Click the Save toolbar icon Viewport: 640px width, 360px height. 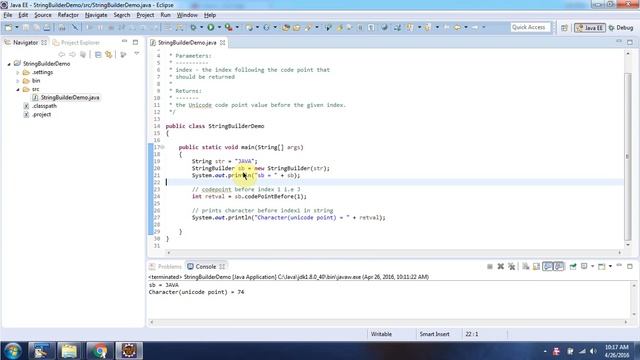pos(26,27)
